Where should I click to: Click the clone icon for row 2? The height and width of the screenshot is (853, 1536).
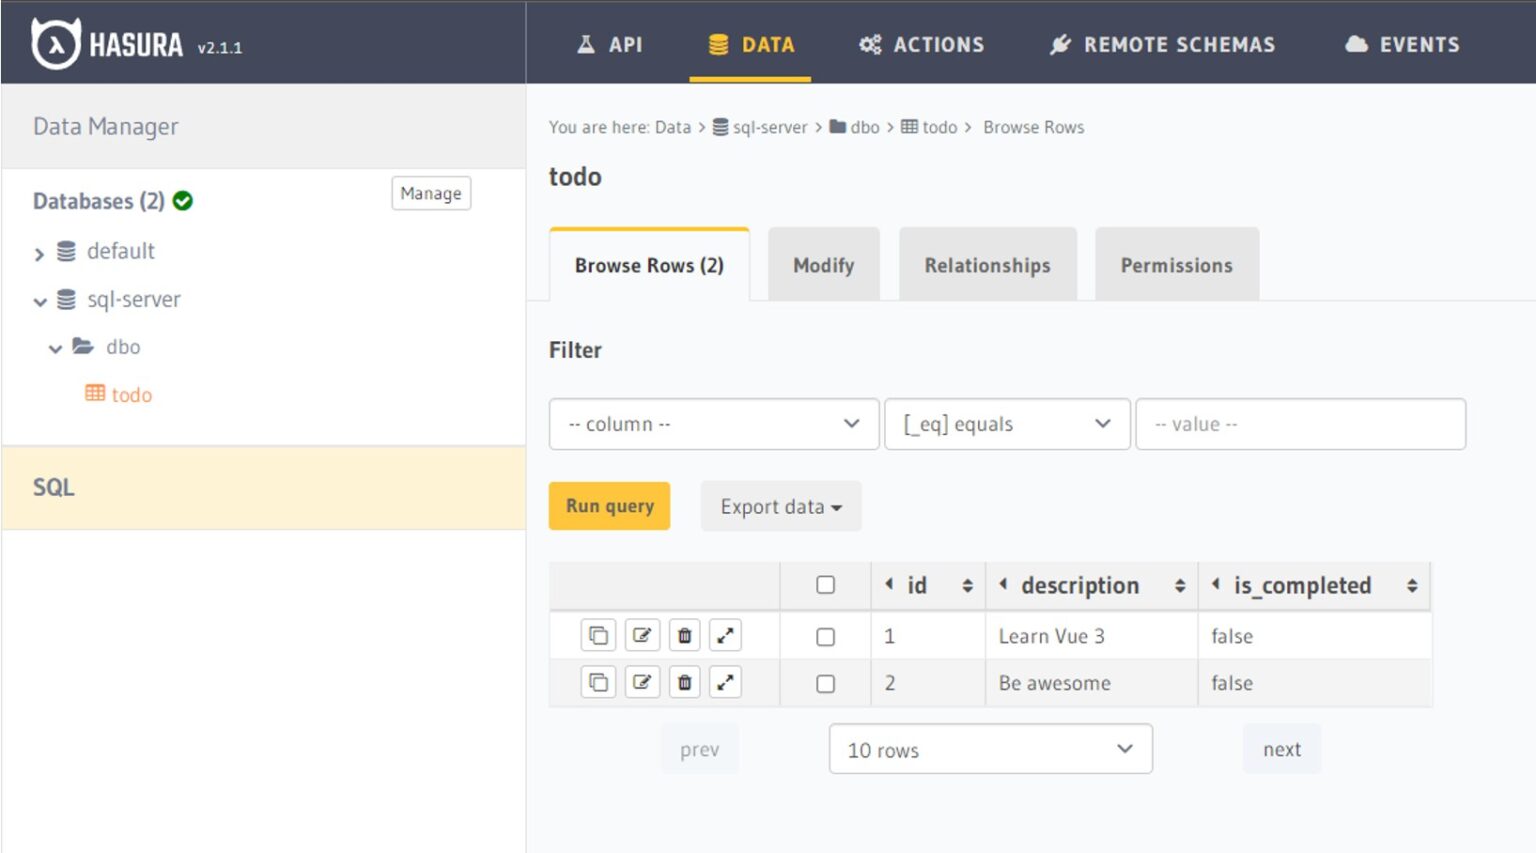click(x=598, y=683)
